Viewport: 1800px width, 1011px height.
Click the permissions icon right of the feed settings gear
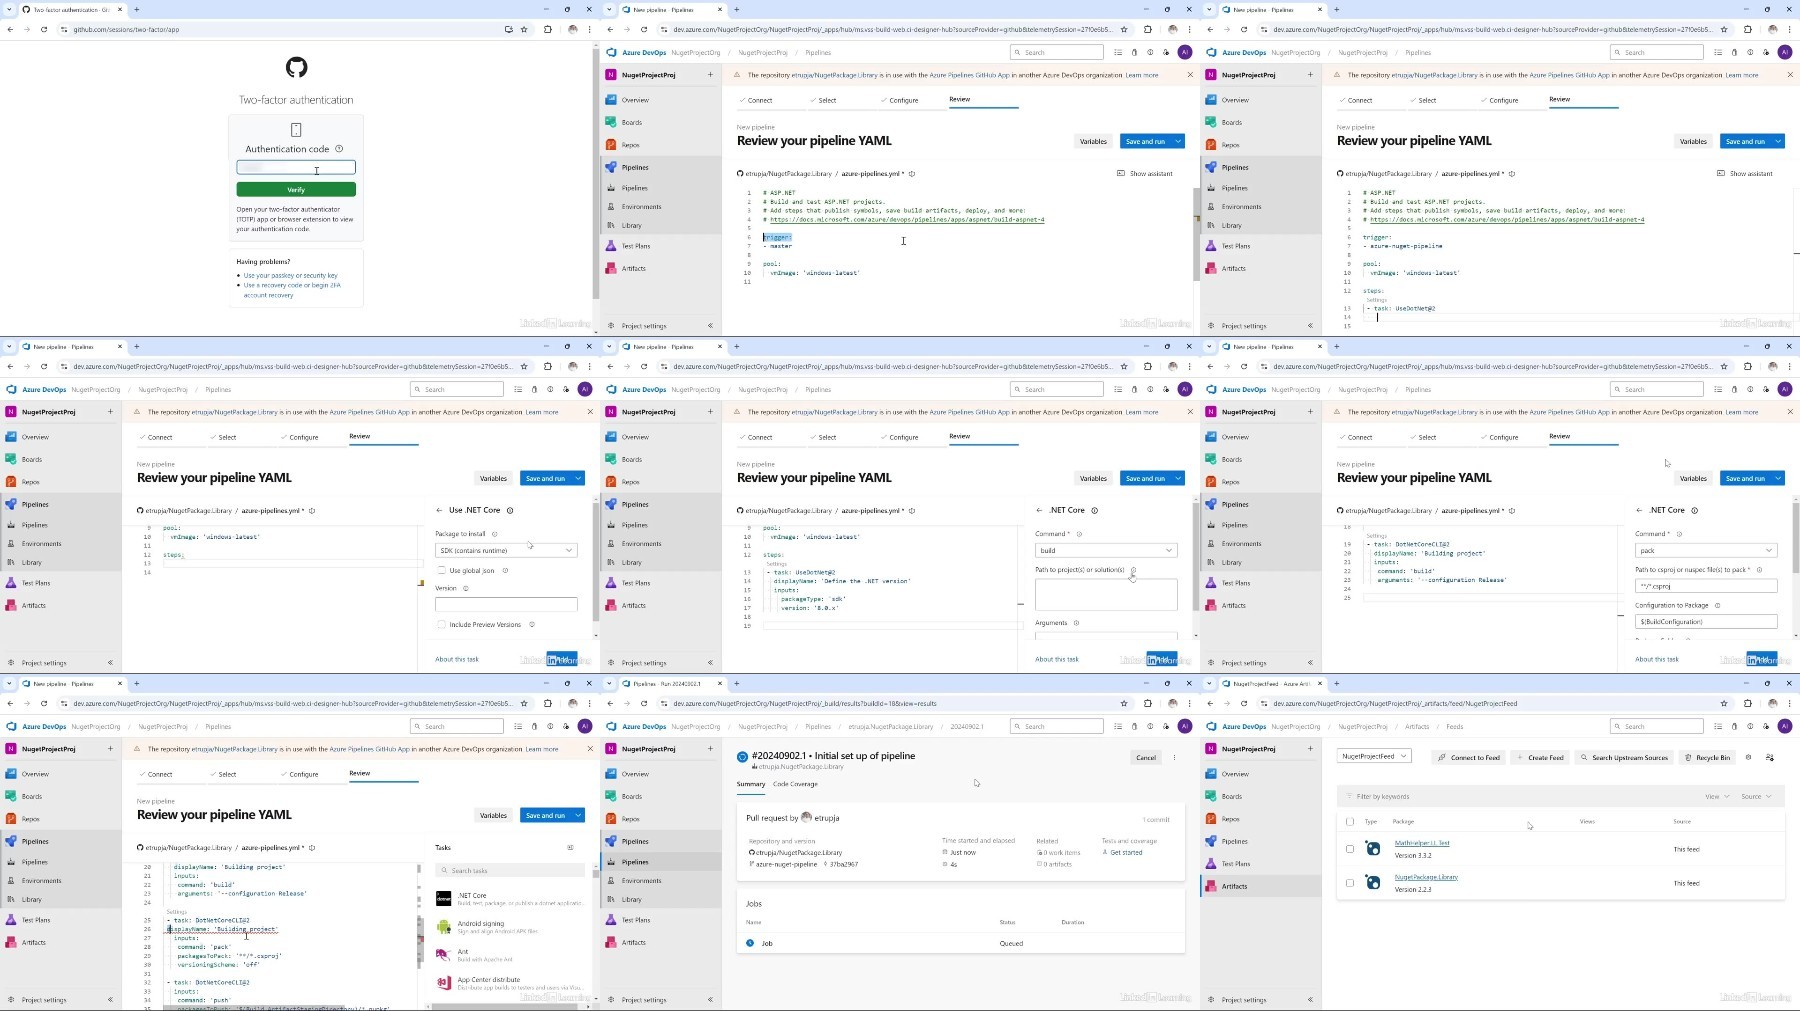tap(1769, 757)
